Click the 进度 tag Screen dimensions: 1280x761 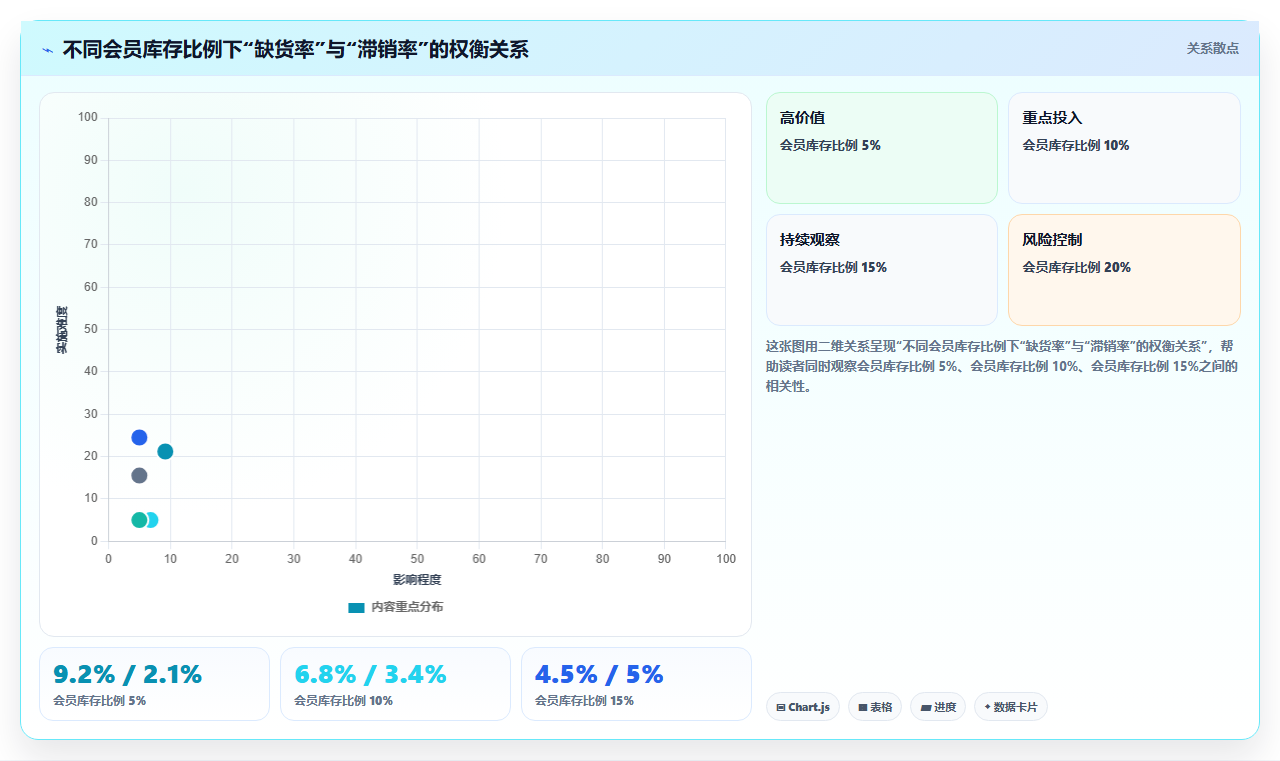[x=938, y=707]
